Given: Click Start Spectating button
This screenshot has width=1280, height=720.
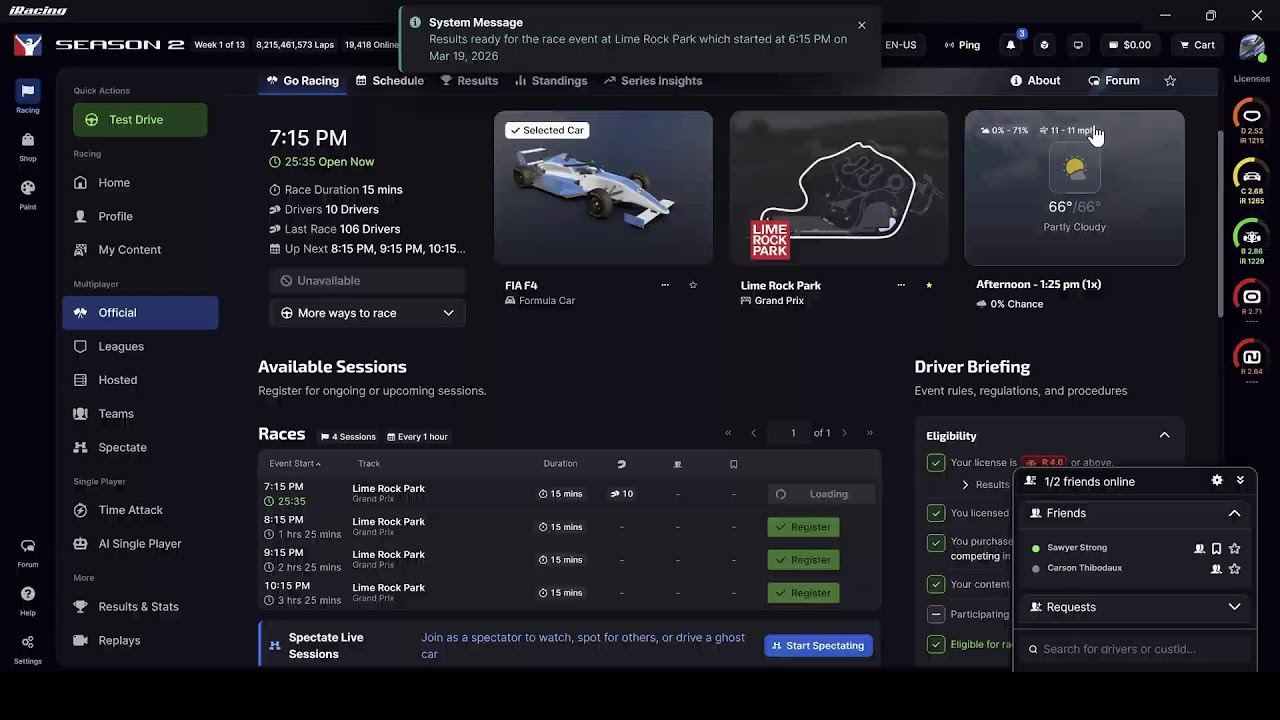Looking at the screenshot, I should (x=818, y=646).
